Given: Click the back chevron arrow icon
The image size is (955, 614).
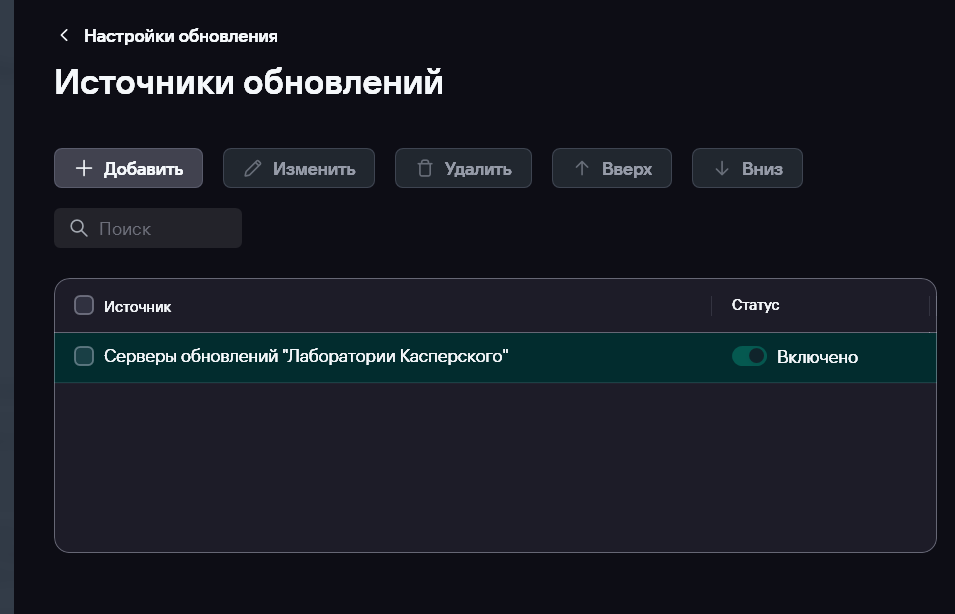Looking at the screenshot, I should click(x=64, y=36).
